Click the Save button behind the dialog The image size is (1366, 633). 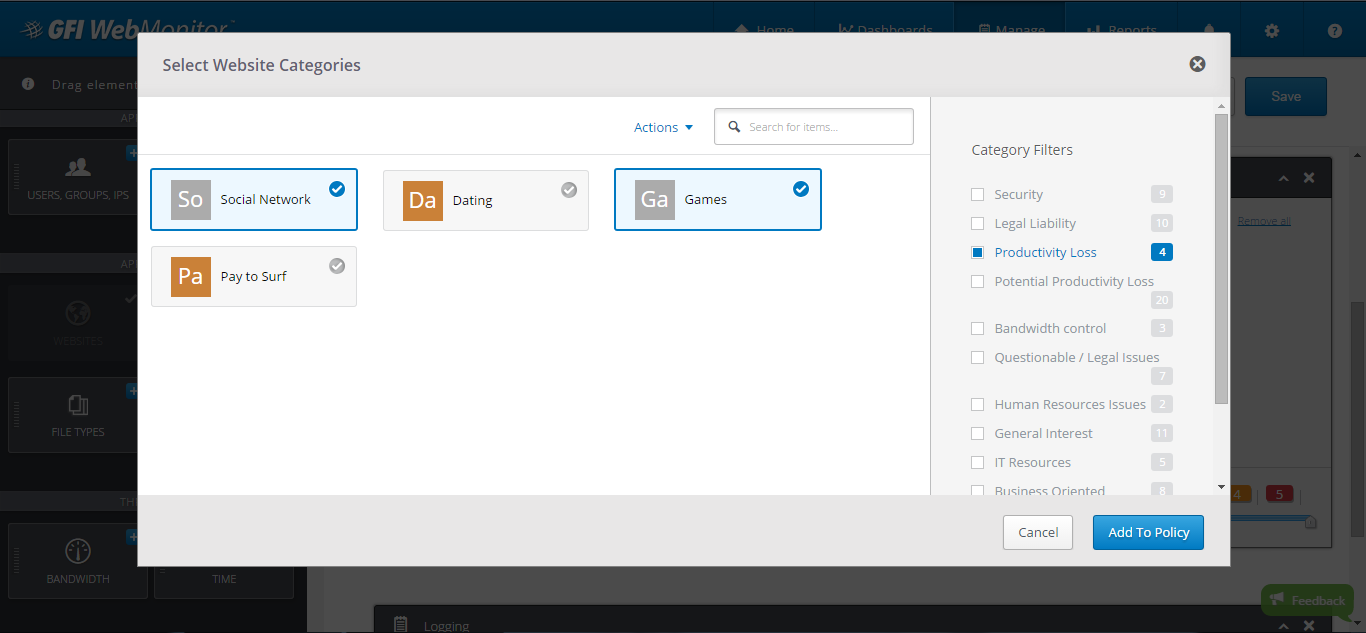click(1286, 96)
